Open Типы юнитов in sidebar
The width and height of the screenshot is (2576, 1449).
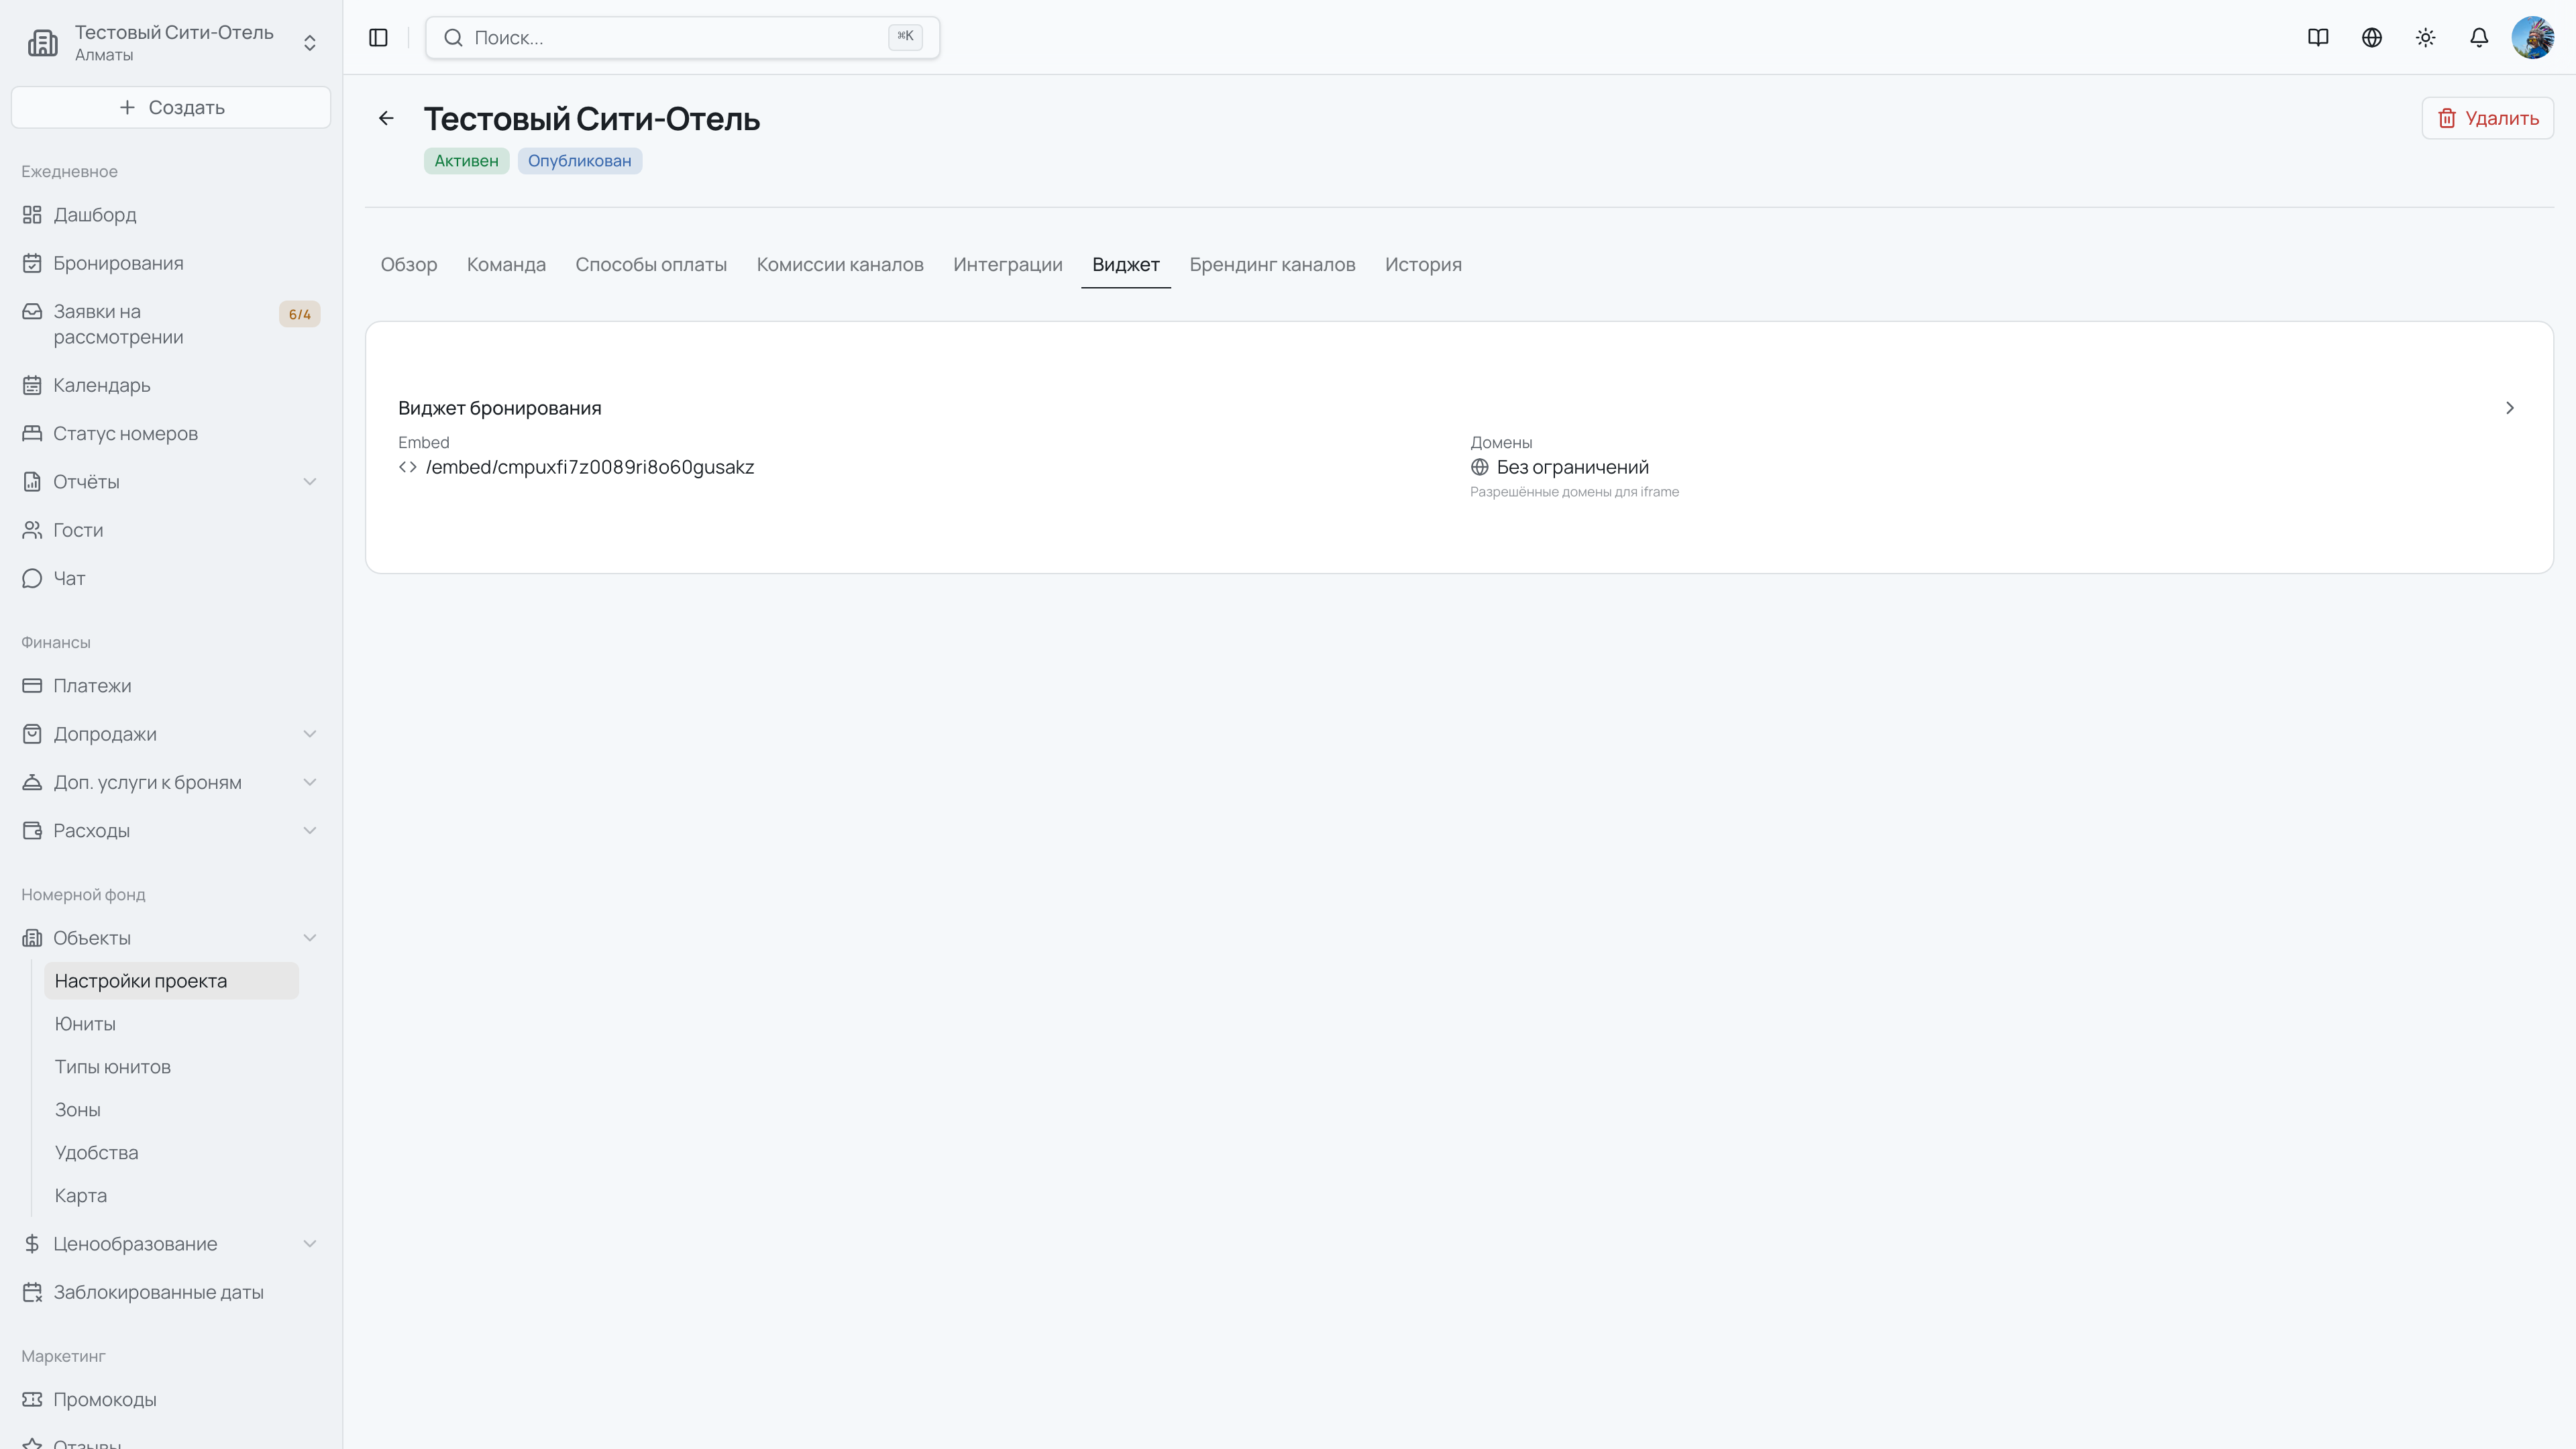[171, 1067]
